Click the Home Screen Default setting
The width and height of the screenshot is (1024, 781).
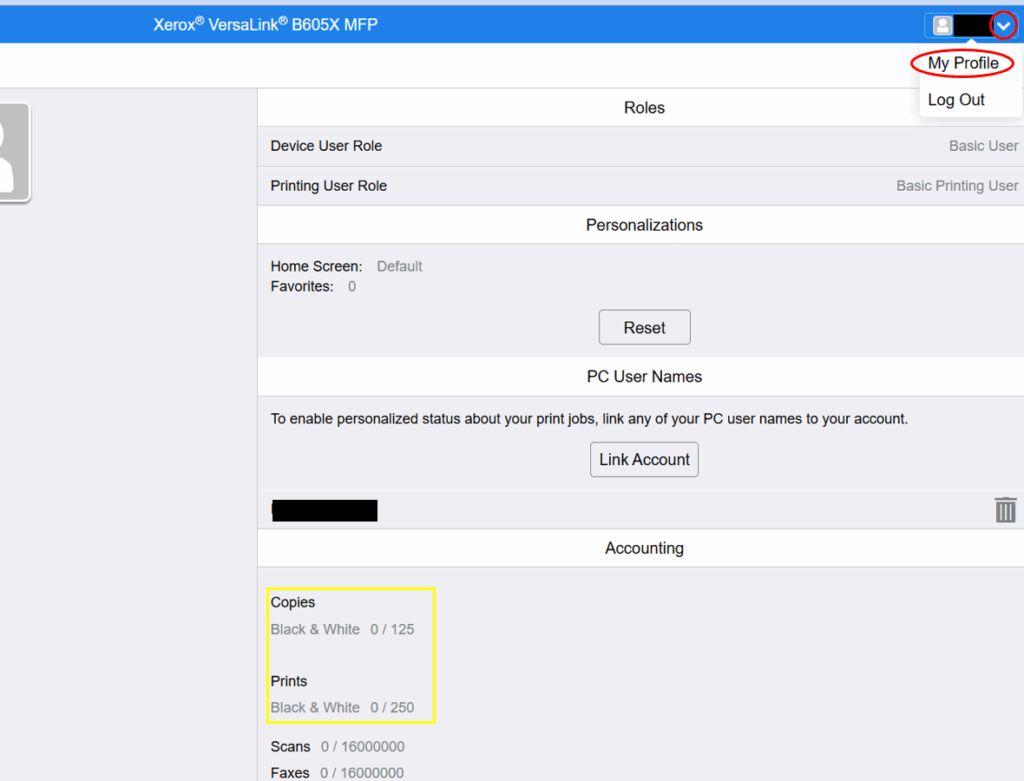point(399,267)
